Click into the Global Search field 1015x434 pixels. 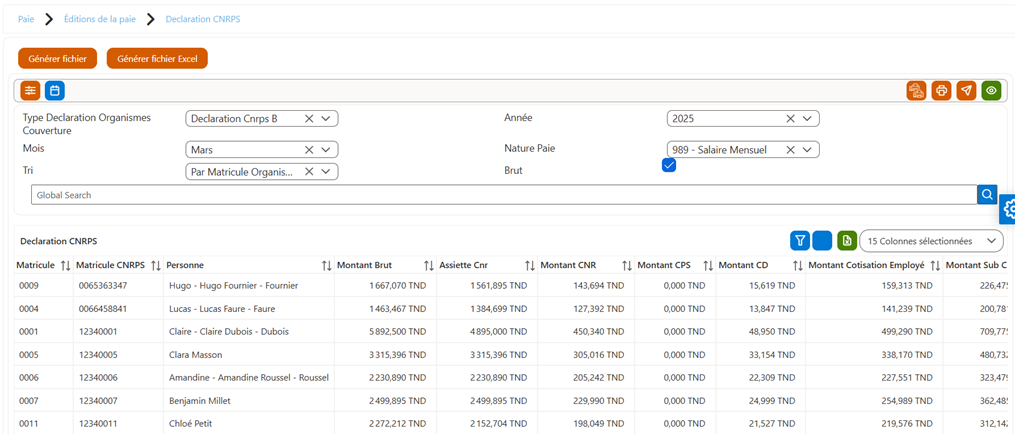504,194
